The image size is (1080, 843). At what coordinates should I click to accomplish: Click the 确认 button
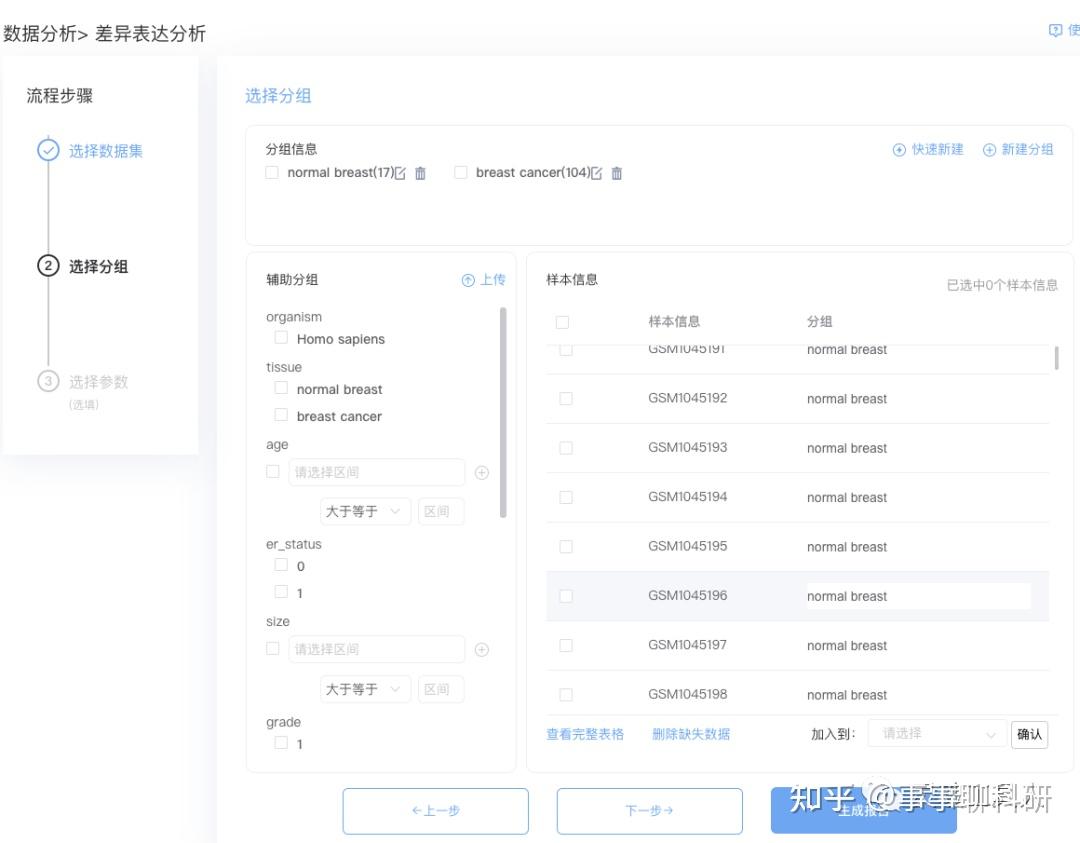(1029, 734)
